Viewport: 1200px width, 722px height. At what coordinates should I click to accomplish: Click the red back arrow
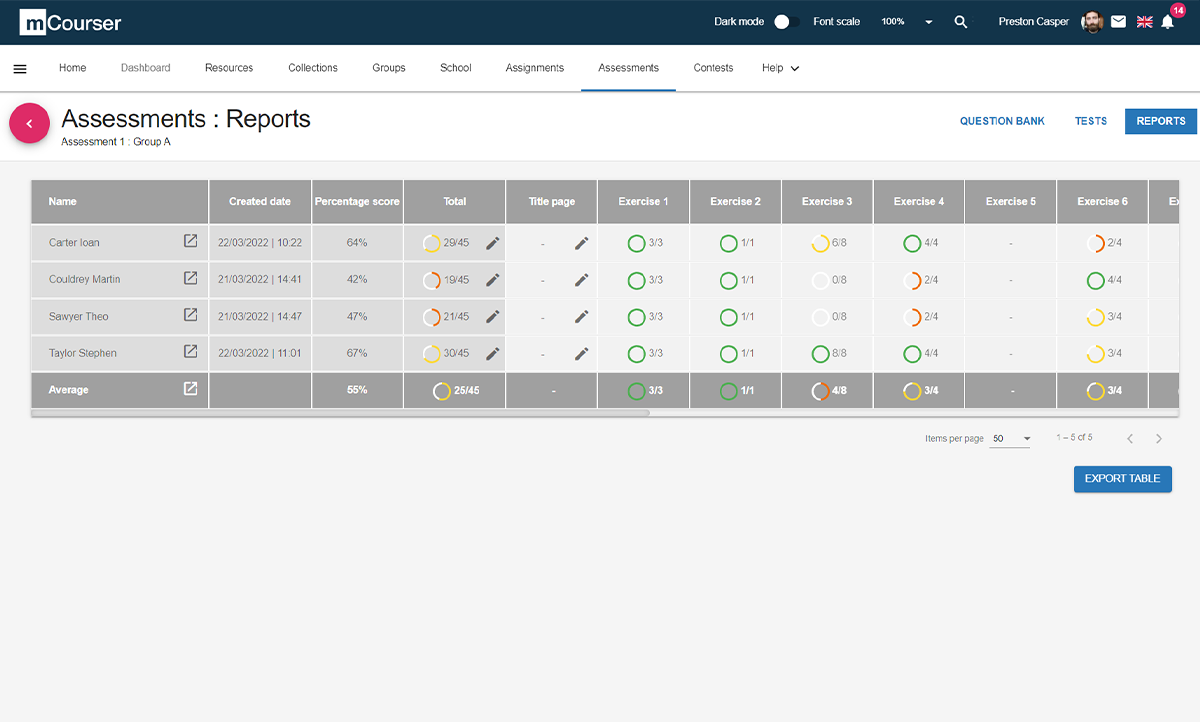tap(29, 123)
